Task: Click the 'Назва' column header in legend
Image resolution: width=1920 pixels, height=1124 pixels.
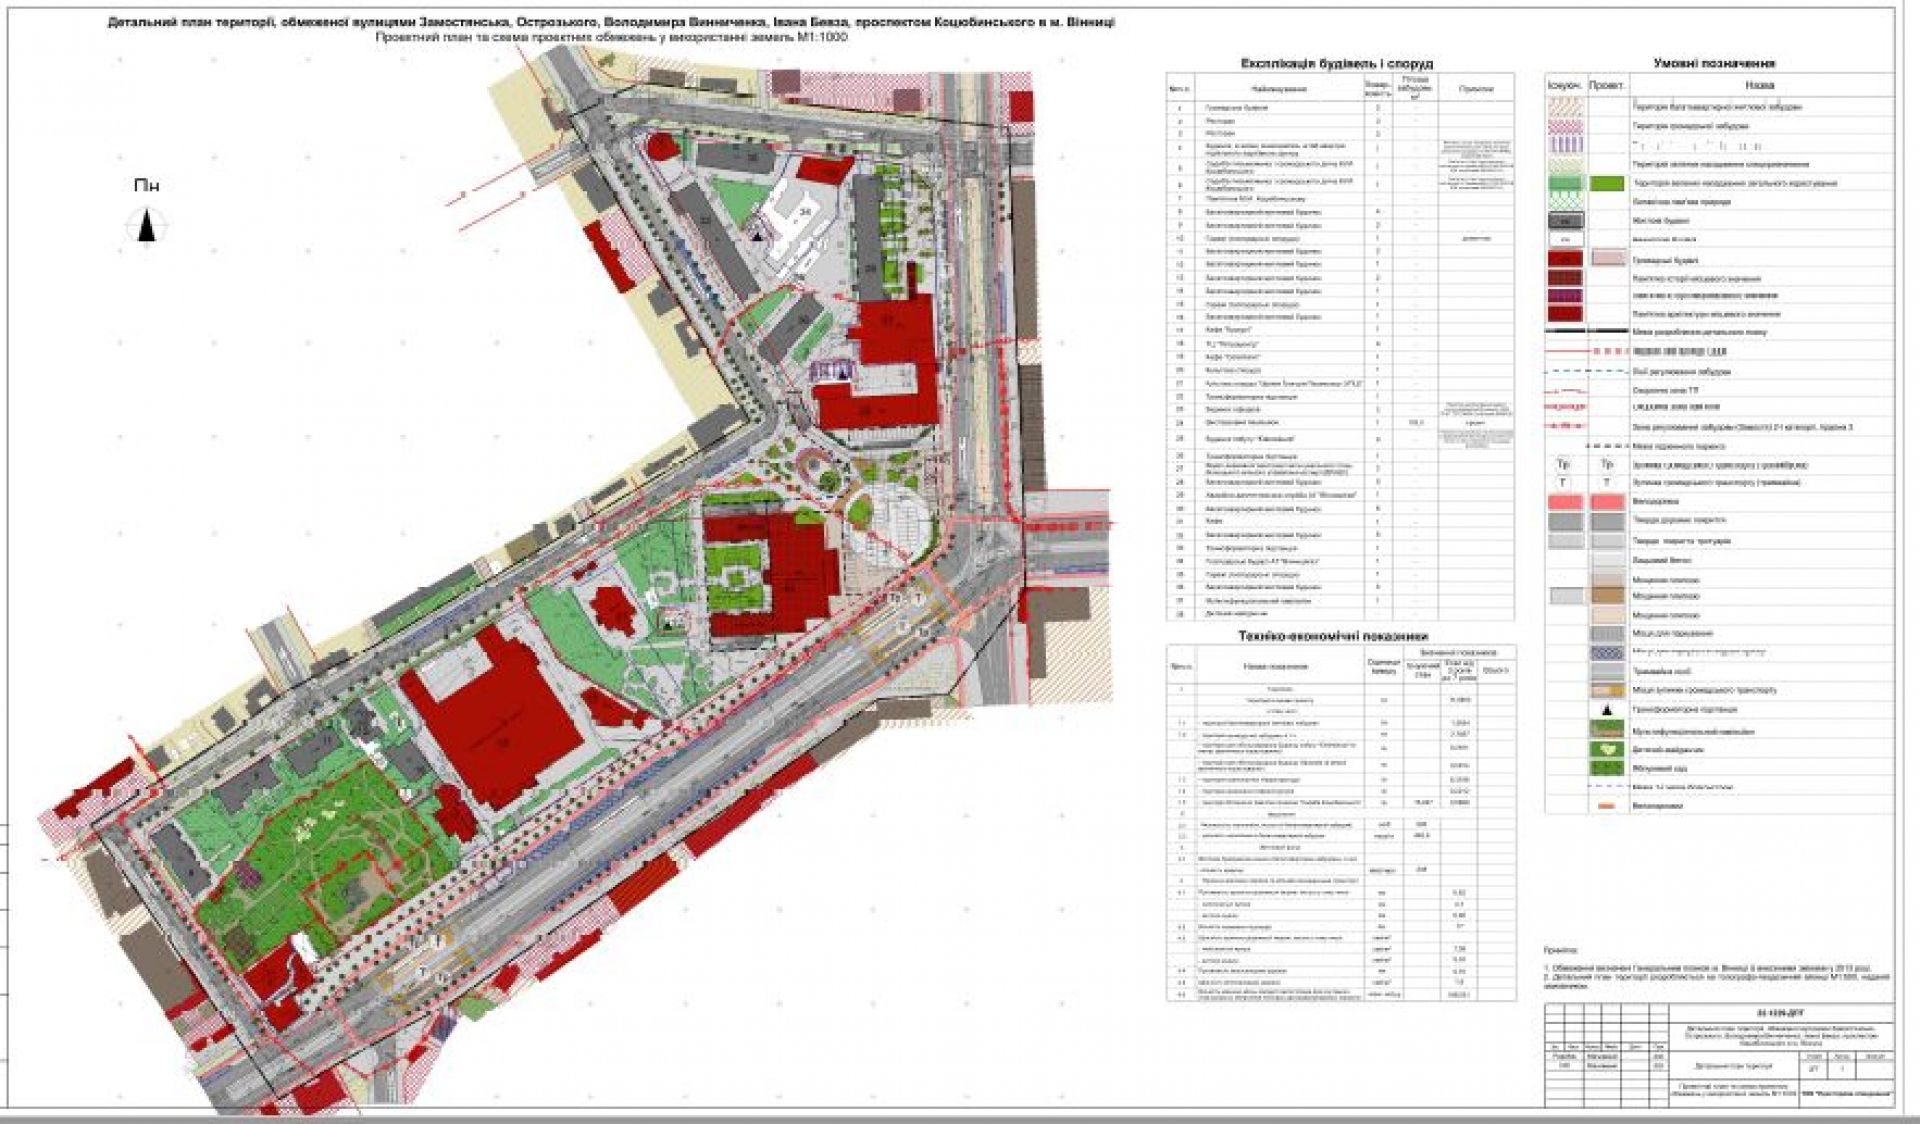Action: [1759, 86]
